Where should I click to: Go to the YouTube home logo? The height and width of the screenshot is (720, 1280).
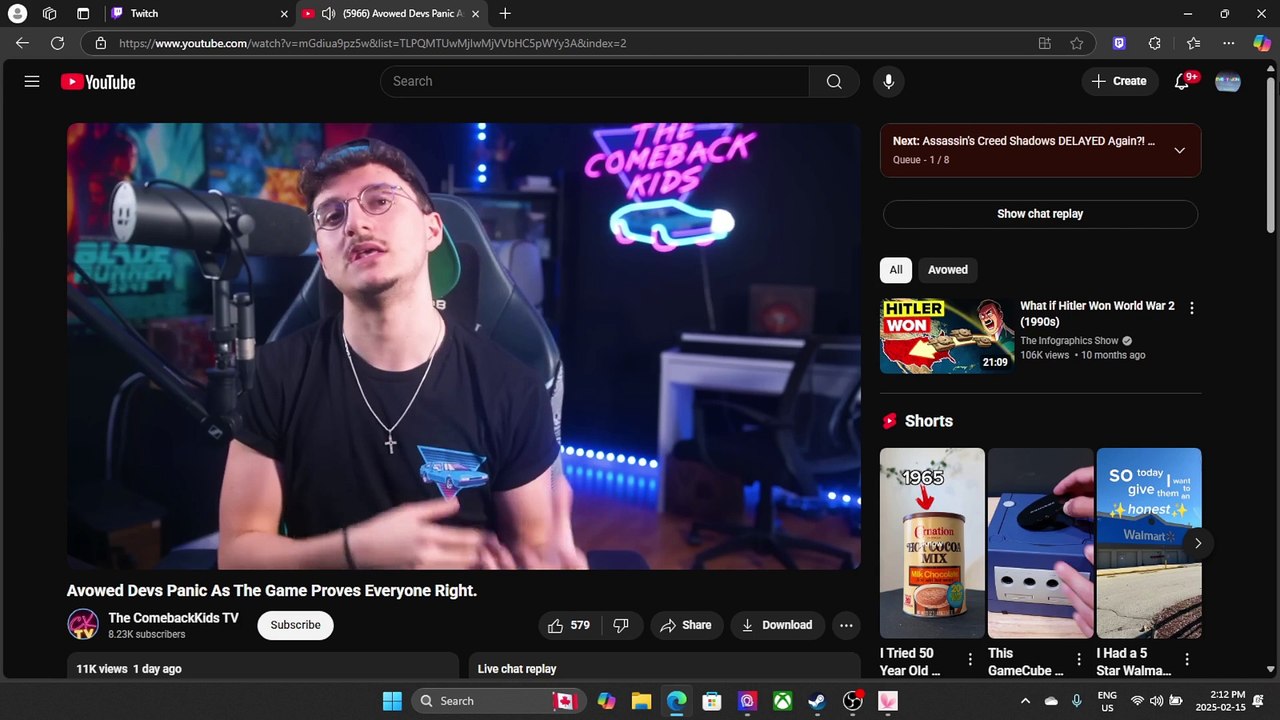coord(98,82)
